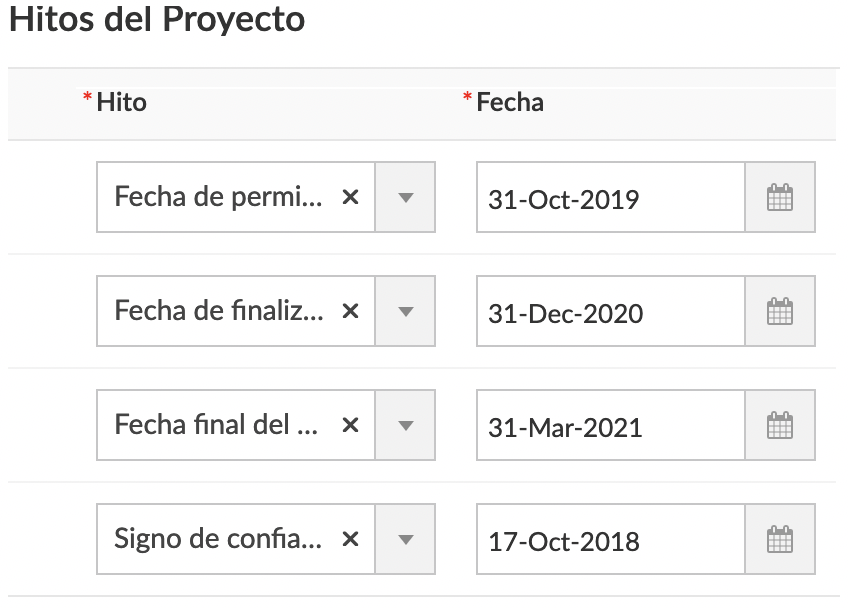Clear the 'Fecha de finaliz...' milestone selection

[x=350, y=312]
